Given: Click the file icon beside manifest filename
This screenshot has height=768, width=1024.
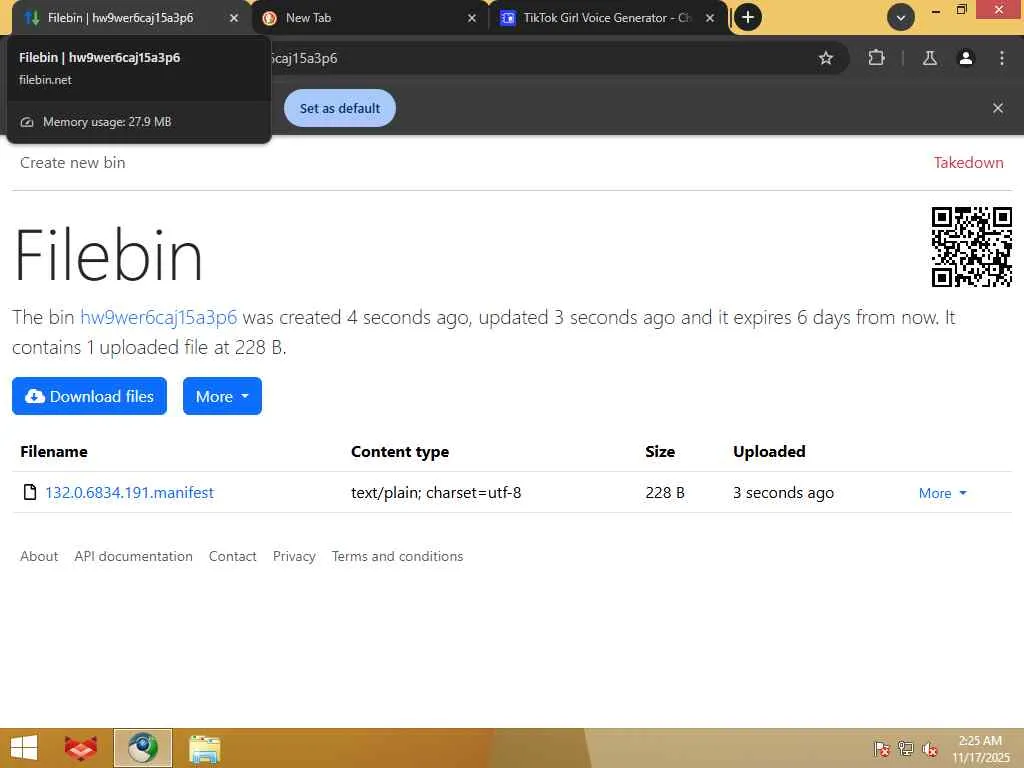Looking at the screenshot, I should [29, 492].
